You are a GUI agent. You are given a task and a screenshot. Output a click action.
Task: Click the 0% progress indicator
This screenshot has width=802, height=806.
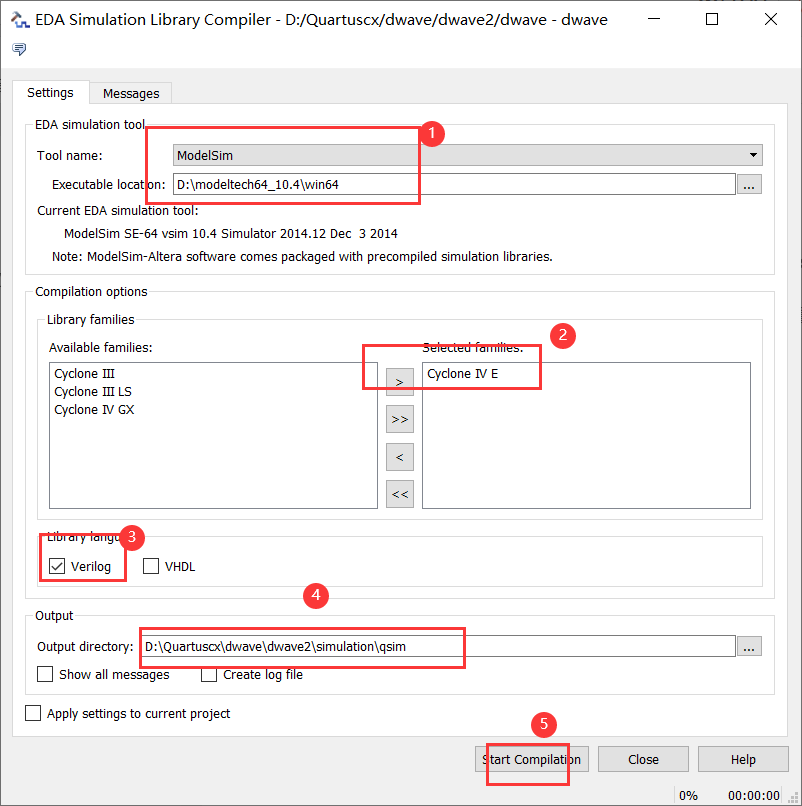pos(688,796)
